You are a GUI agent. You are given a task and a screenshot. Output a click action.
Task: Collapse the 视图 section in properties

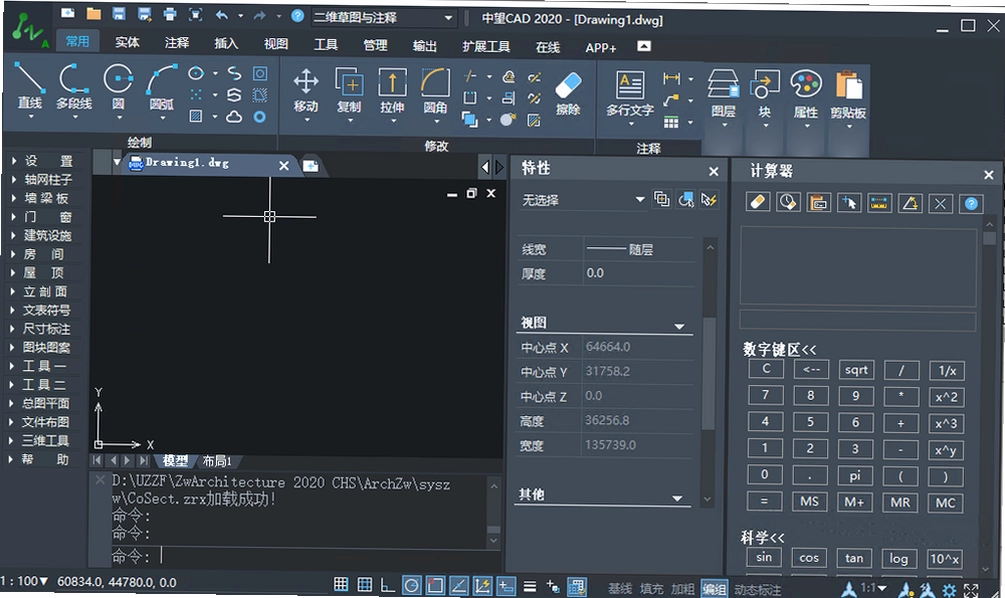(679, 326)
